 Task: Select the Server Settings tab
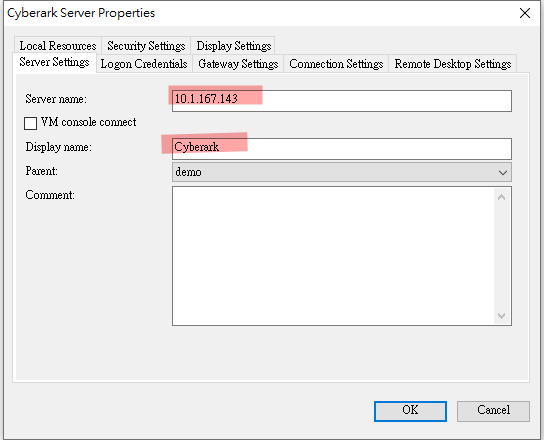[x=54, y=62]
